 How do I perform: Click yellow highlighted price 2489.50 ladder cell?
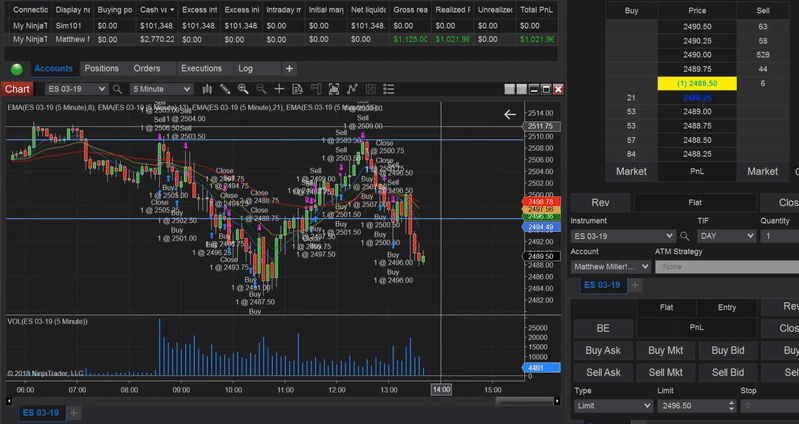click(x=697, y=84)
